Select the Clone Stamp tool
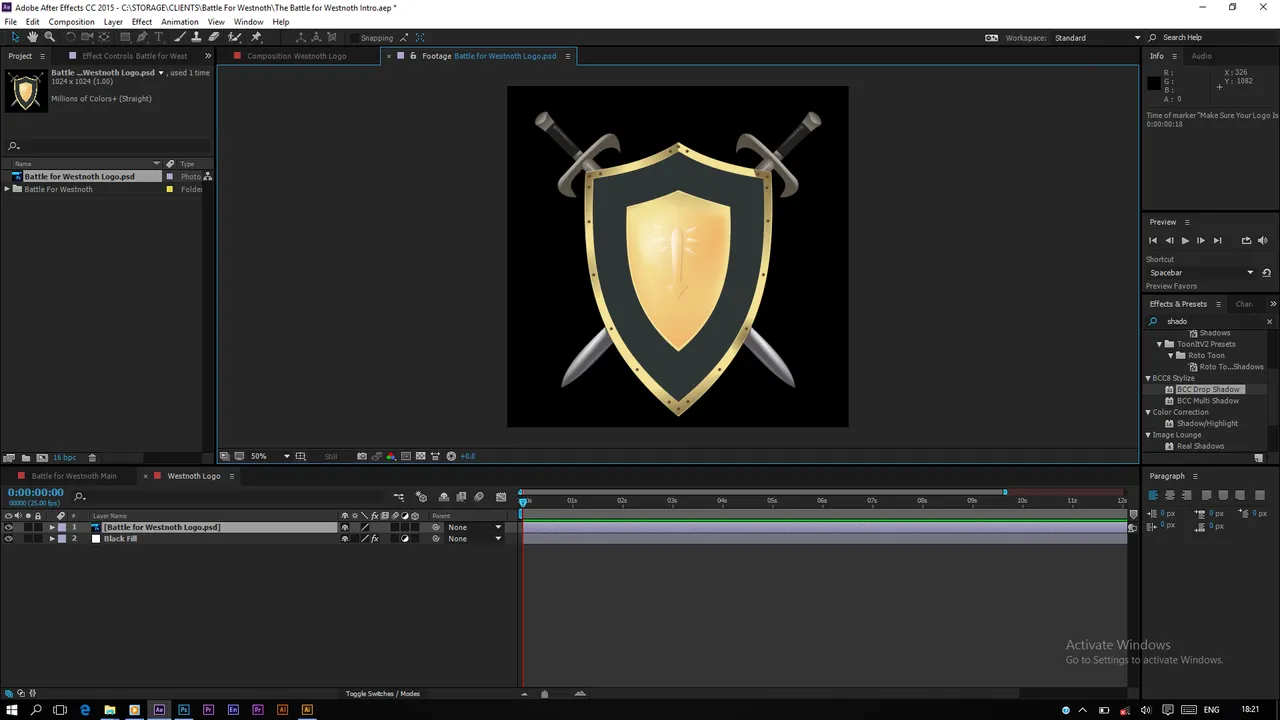The height and width of the screenshot is (720, 1280). pyautogui.click(x=197, y=37)
